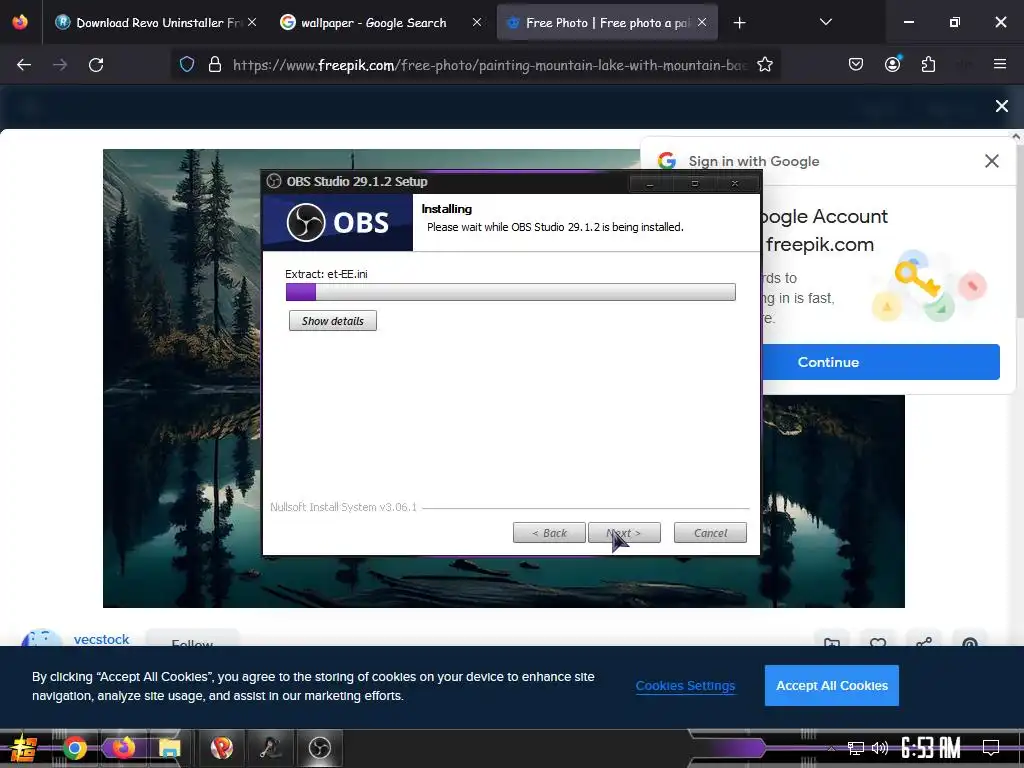Click Accept All Cookies button

pos(831,685)
